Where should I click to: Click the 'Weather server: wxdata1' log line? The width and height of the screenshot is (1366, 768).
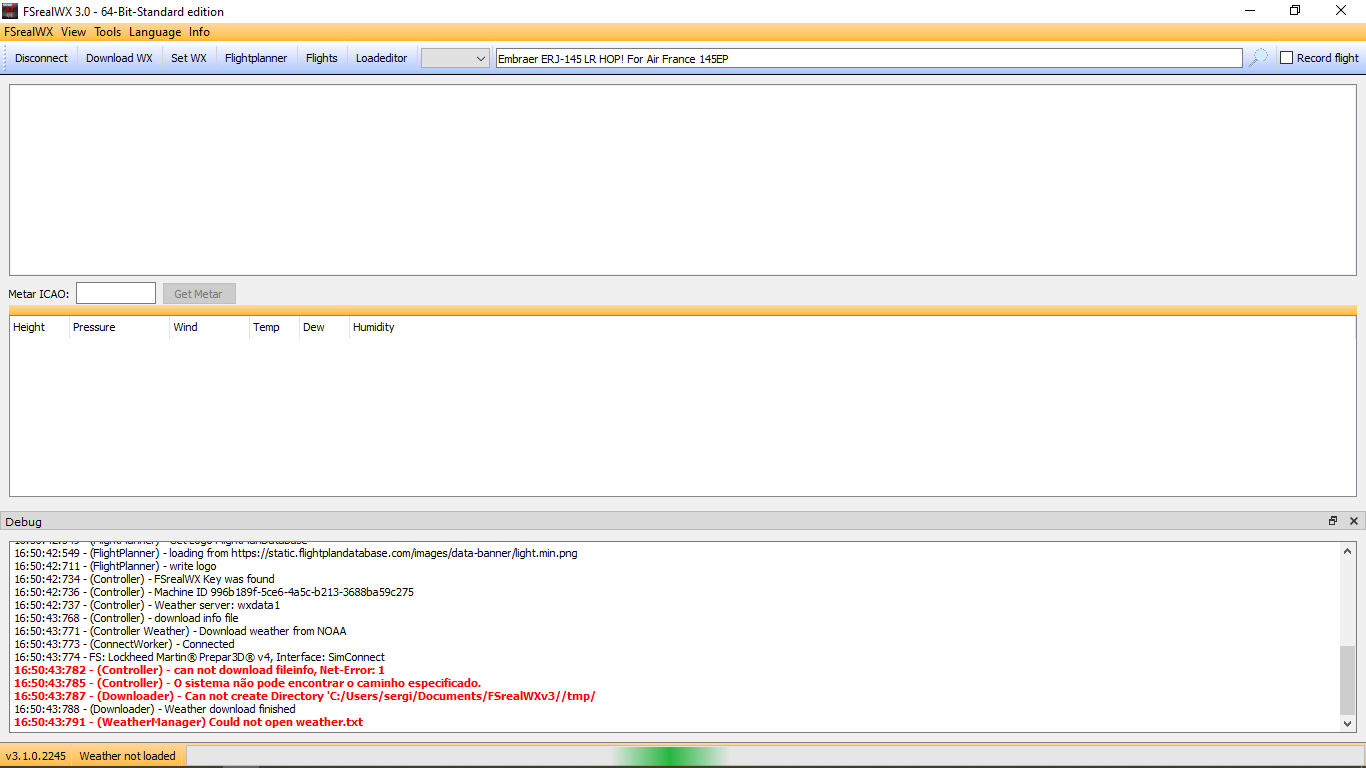tap(147, 605)
